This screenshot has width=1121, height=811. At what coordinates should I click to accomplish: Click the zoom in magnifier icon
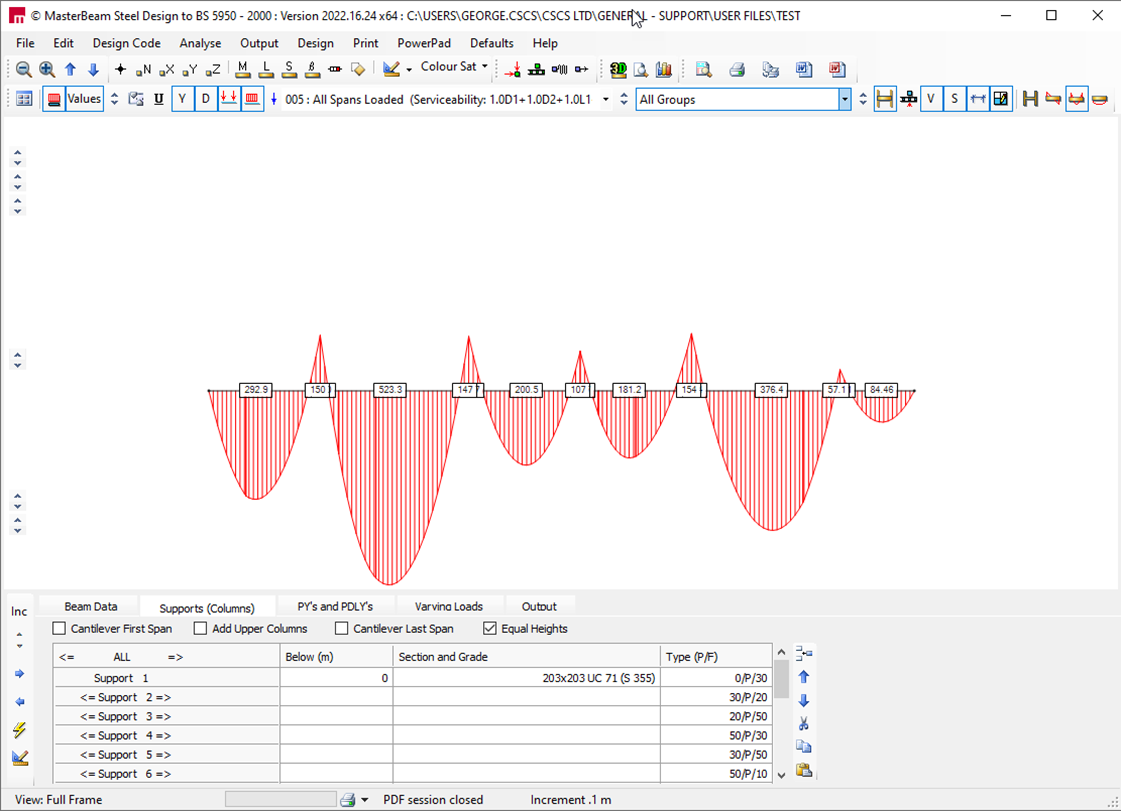pos(47,69)
